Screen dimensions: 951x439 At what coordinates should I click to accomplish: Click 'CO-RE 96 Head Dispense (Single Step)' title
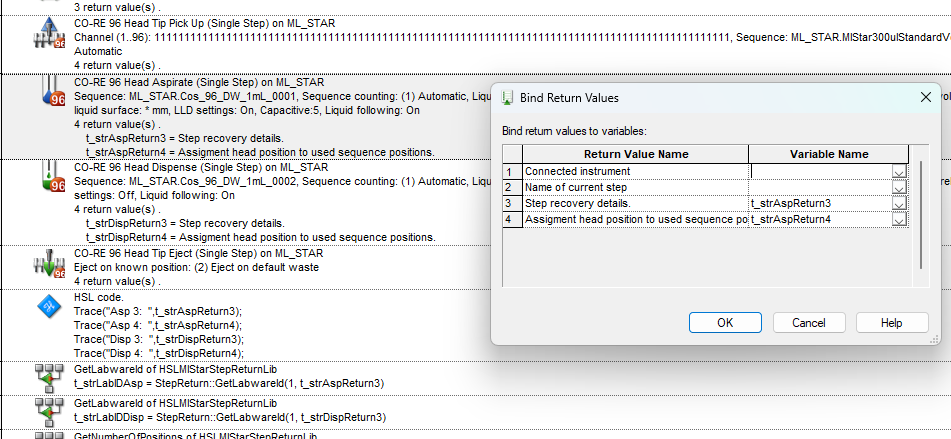click(201, 167)
